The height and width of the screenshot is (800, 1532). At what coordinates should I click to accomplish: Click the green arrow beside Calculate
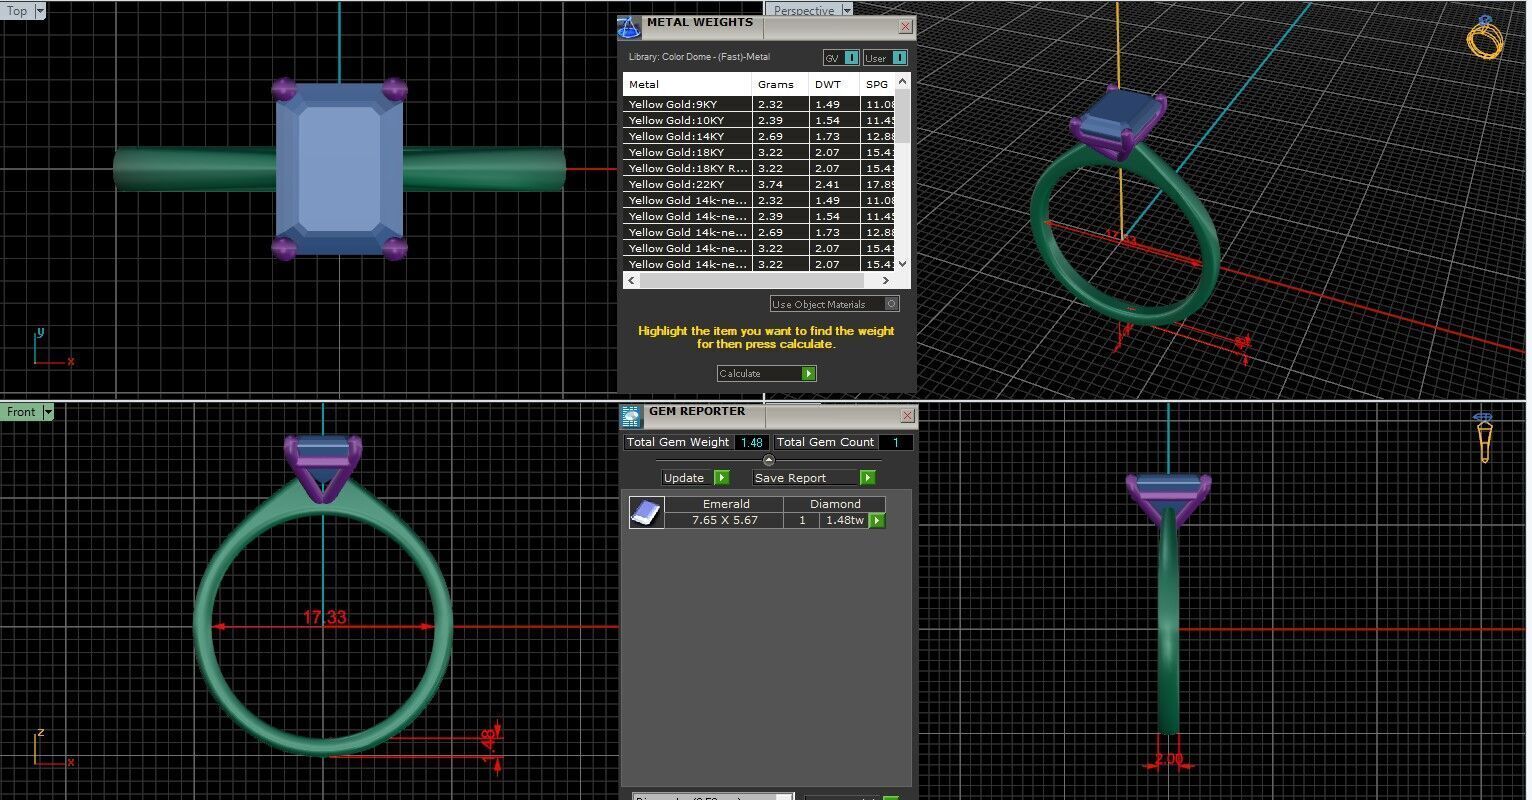tap(809, 373)
